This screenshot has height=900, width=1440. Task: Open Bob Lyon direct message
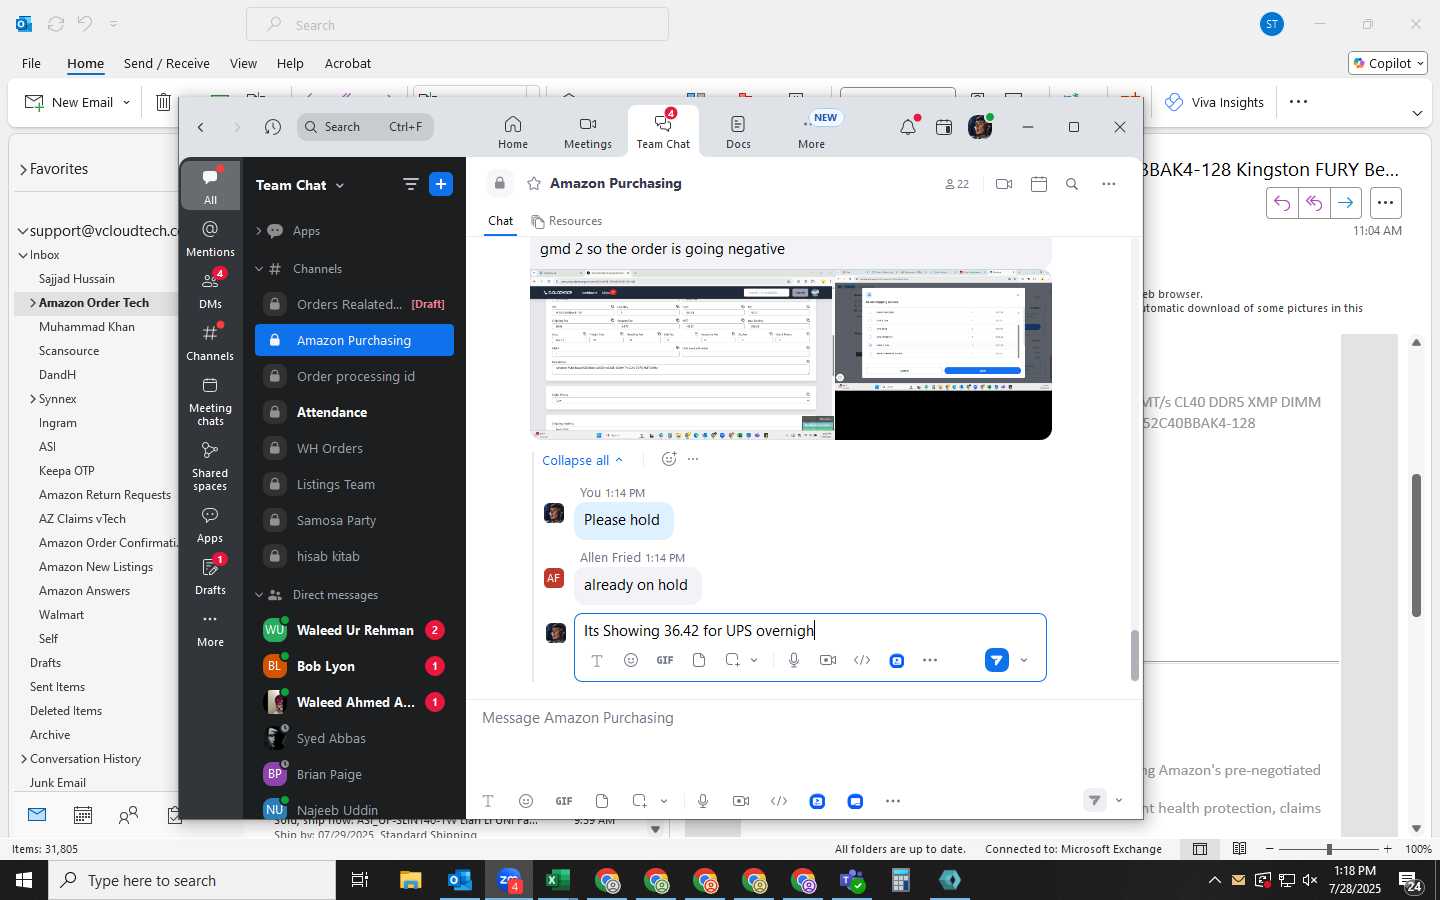coord(354,666)
